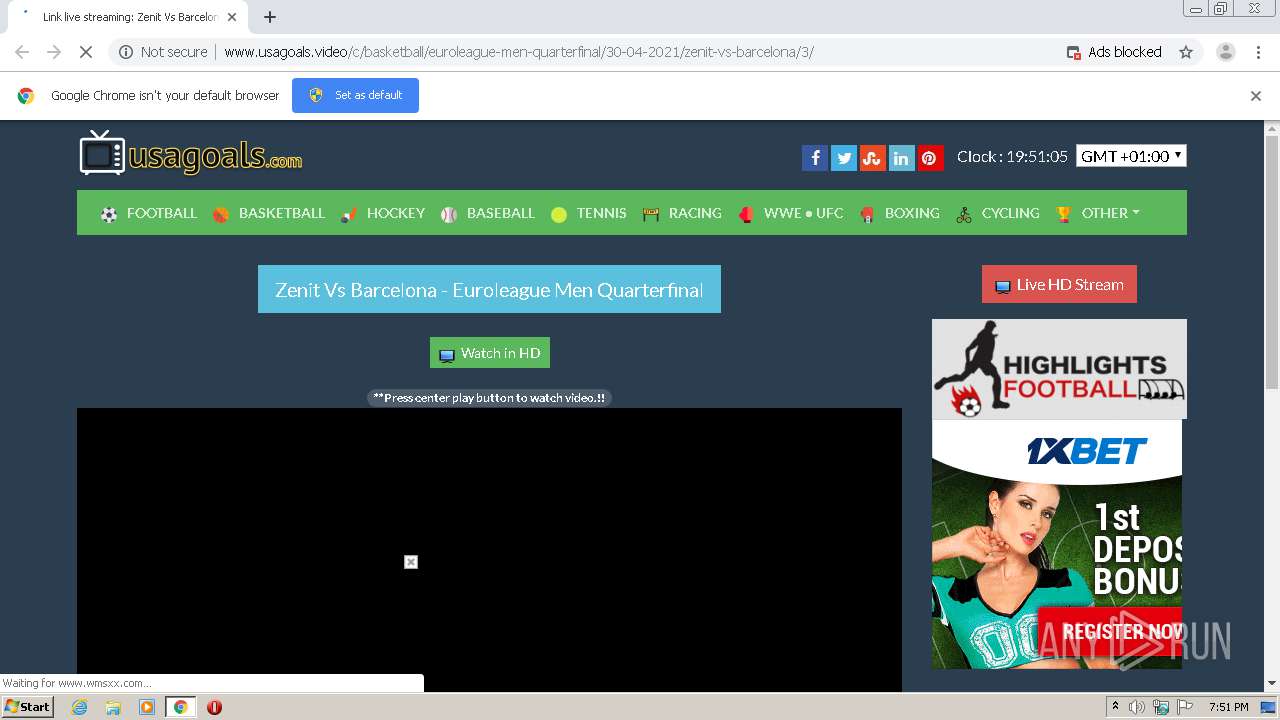View site information for Not secure
The height and width of the screenshot is (720, 1280).
(164, 52)
